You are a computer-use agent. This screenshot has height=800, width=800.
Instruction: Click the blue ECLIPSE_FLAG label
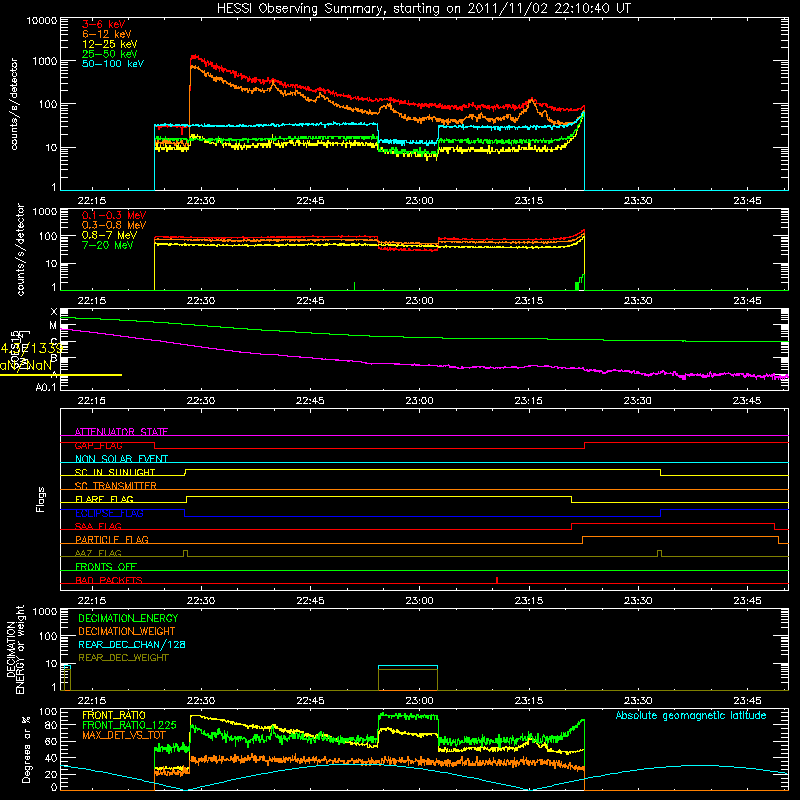click(x=109, y=513)
